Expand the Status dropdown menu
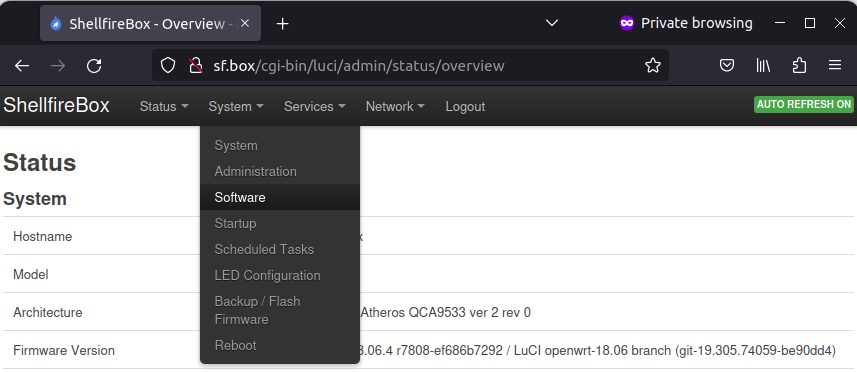 164,107
